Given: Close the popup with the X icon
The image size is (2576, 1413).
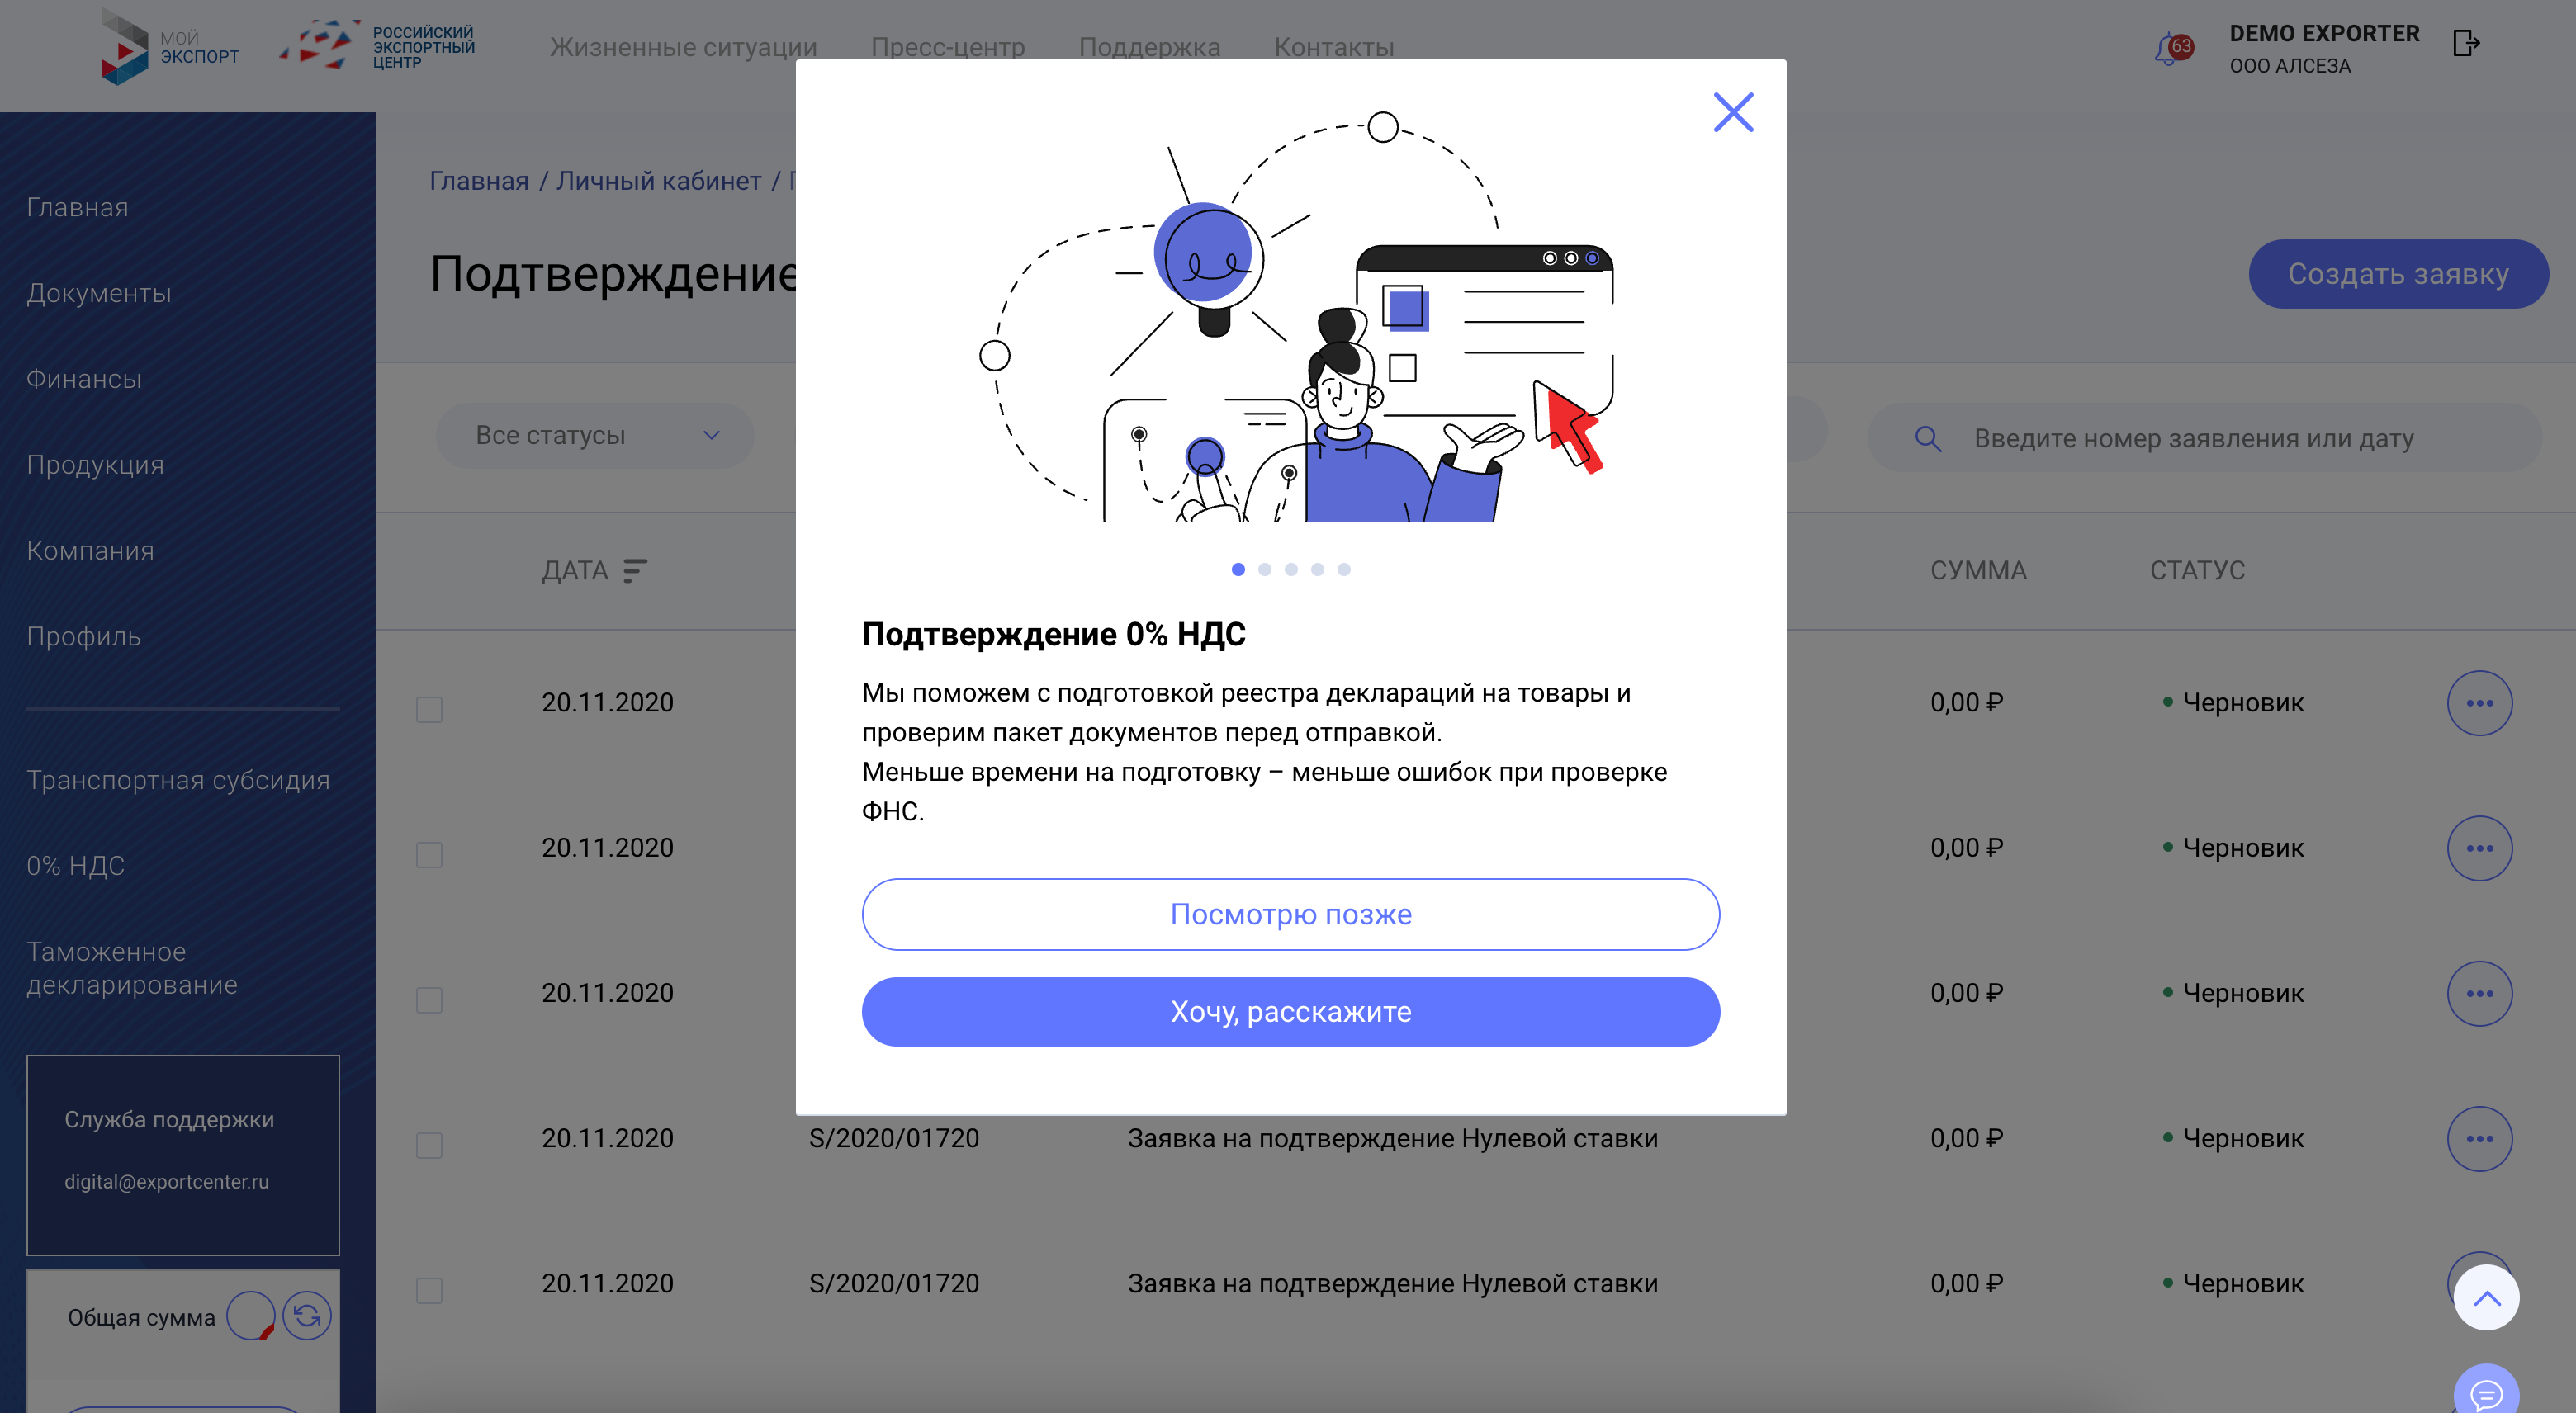Looking at the screenshot, I should pyautogui.click(x=1733, y=112).
